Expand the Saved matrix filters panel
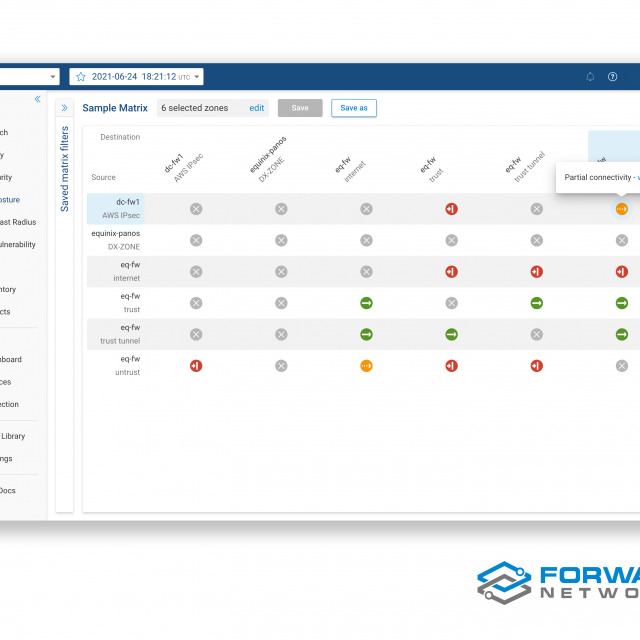 [64, 108]
